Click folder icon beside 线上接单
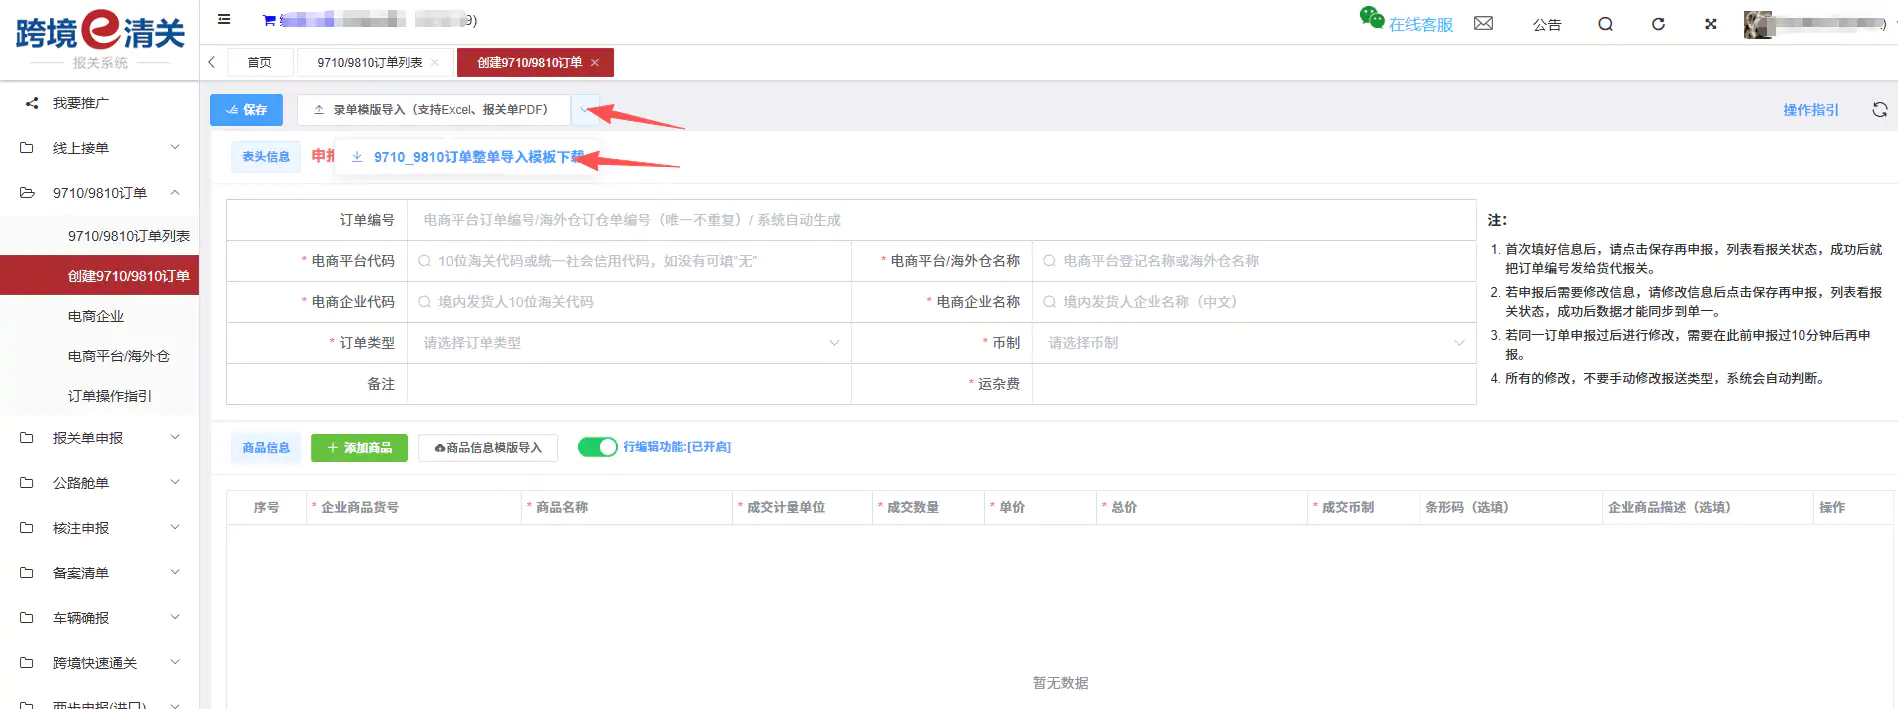 pyautogui.click(x=27, y=148)
